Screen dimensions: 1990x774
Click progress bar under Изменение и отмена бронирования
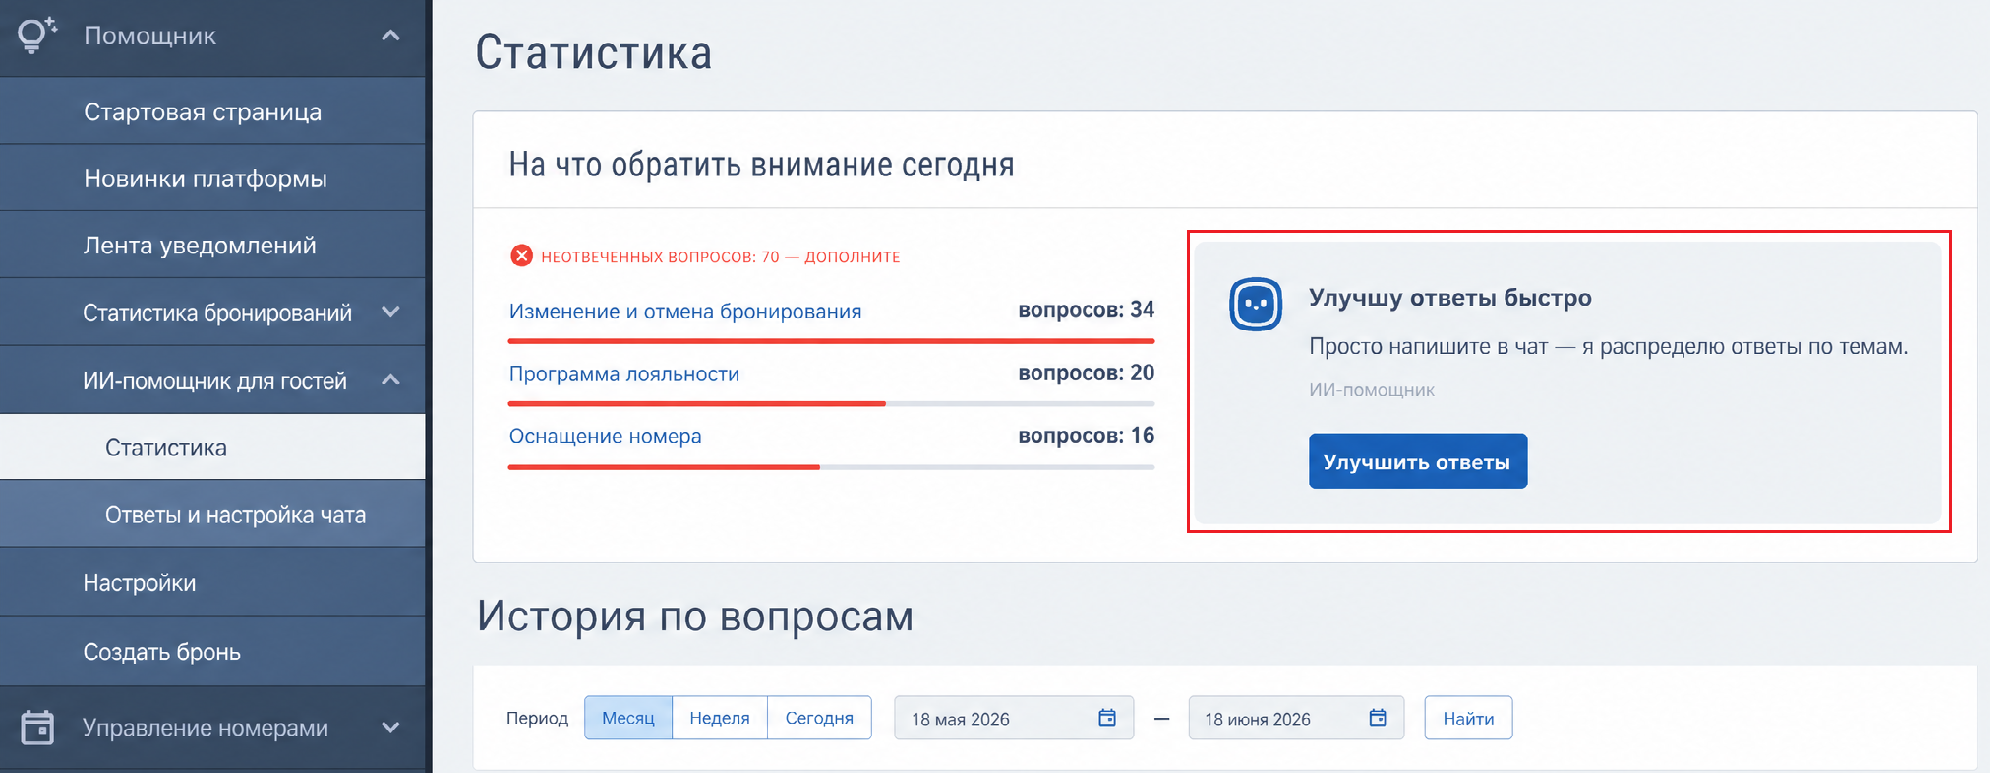click(831, 341)
